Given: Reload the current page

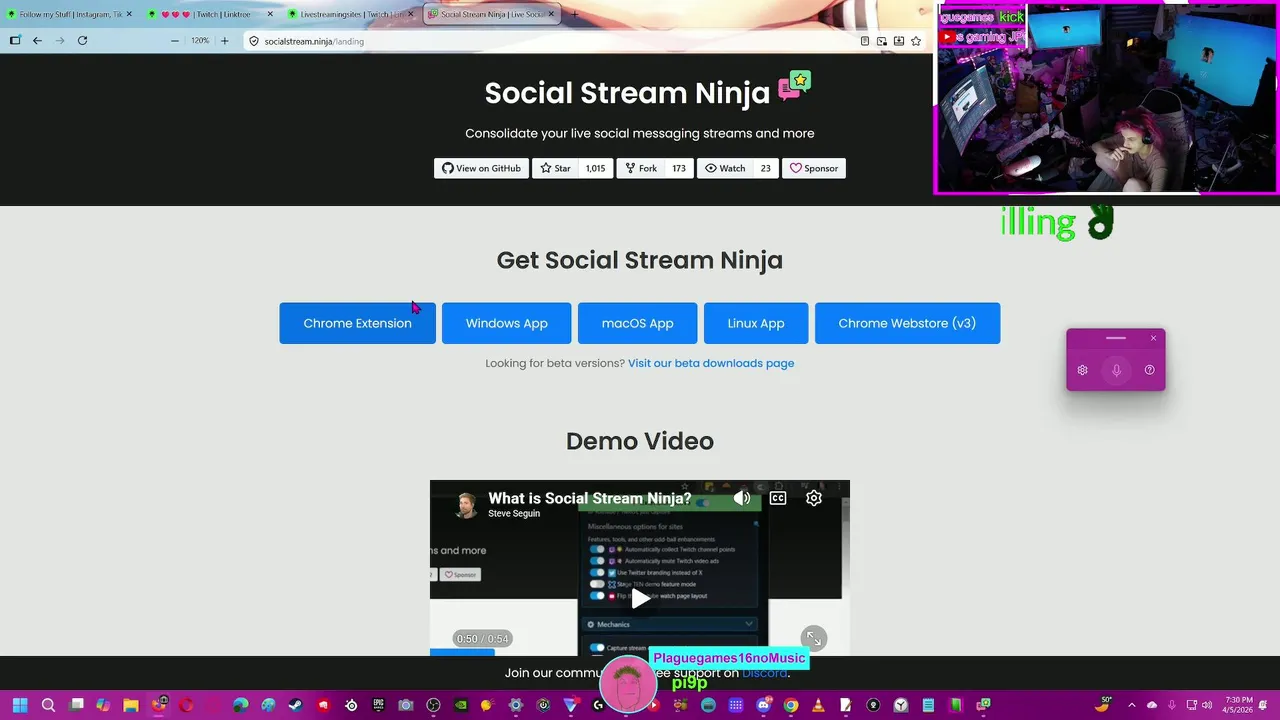Looking at the screenshot, I should (x=82, y=41).
